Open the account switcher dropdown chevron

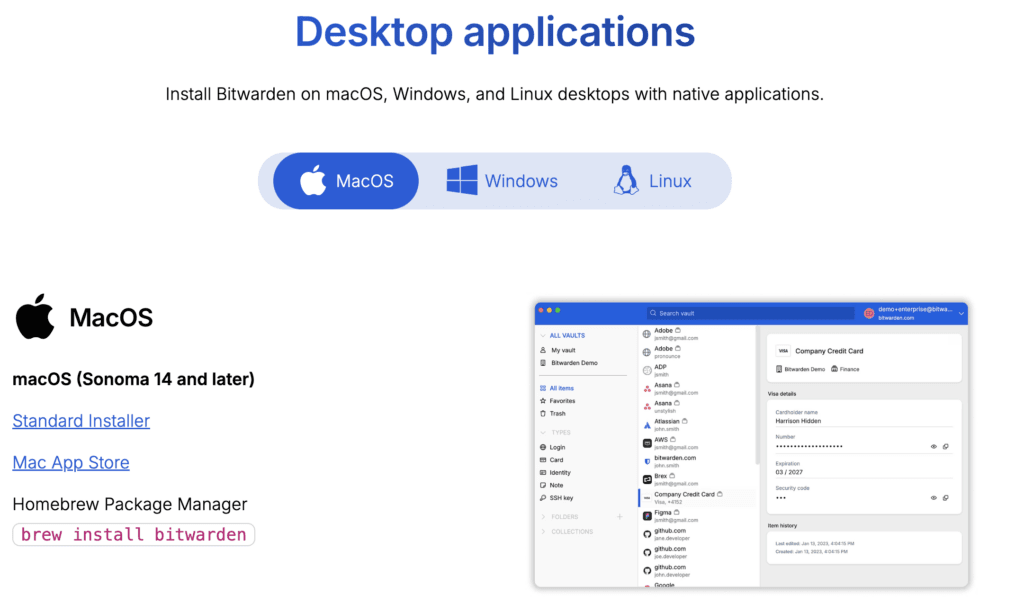[961, 313]
